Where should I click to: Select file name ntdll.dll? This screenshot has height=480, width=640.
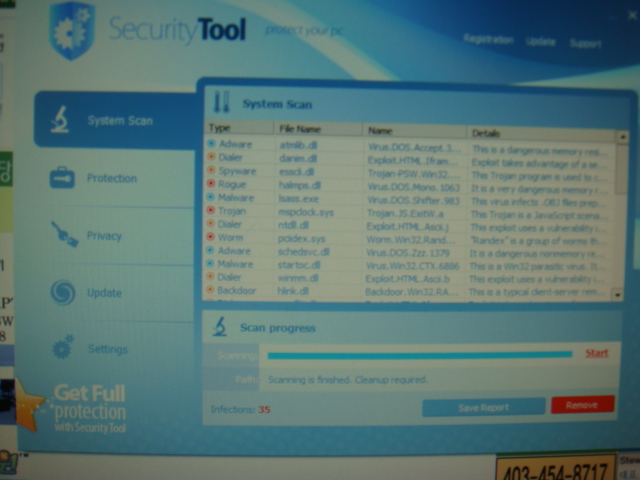pyautogui.click(x=293, y=225)
